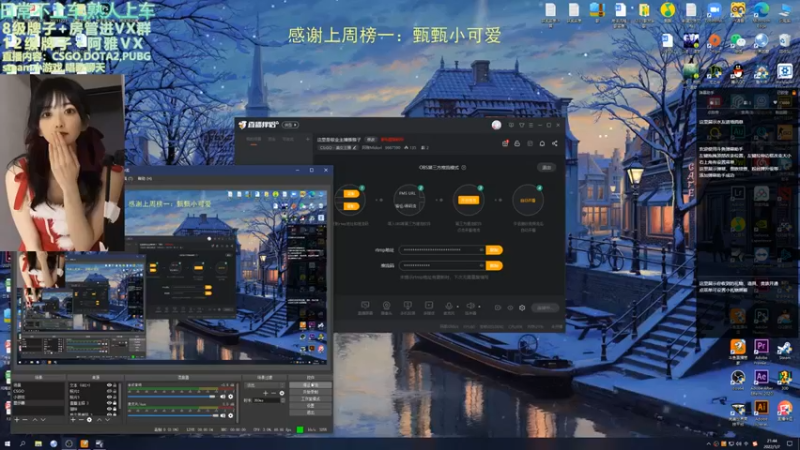800x450 pixels.
Task: Click the microphone icon in companion toolbar
Action: [448, 306]
